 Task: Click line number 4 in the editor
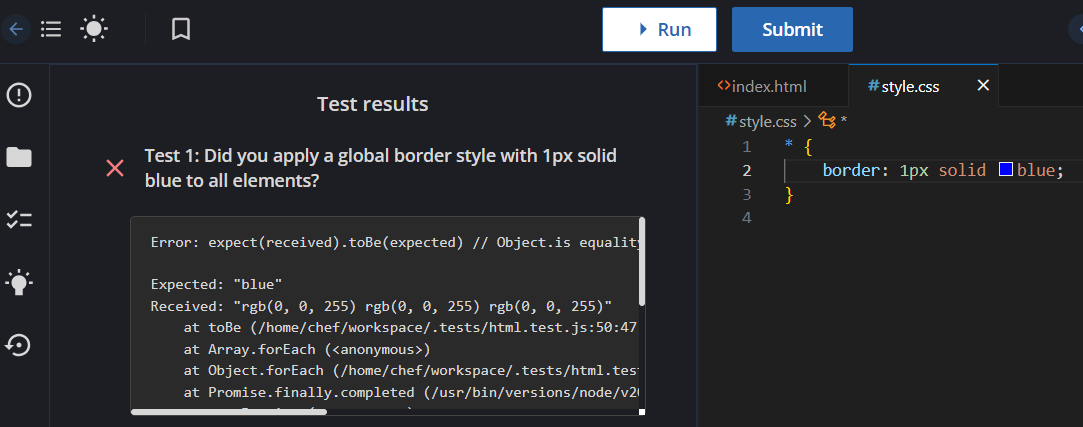[745, 218]
